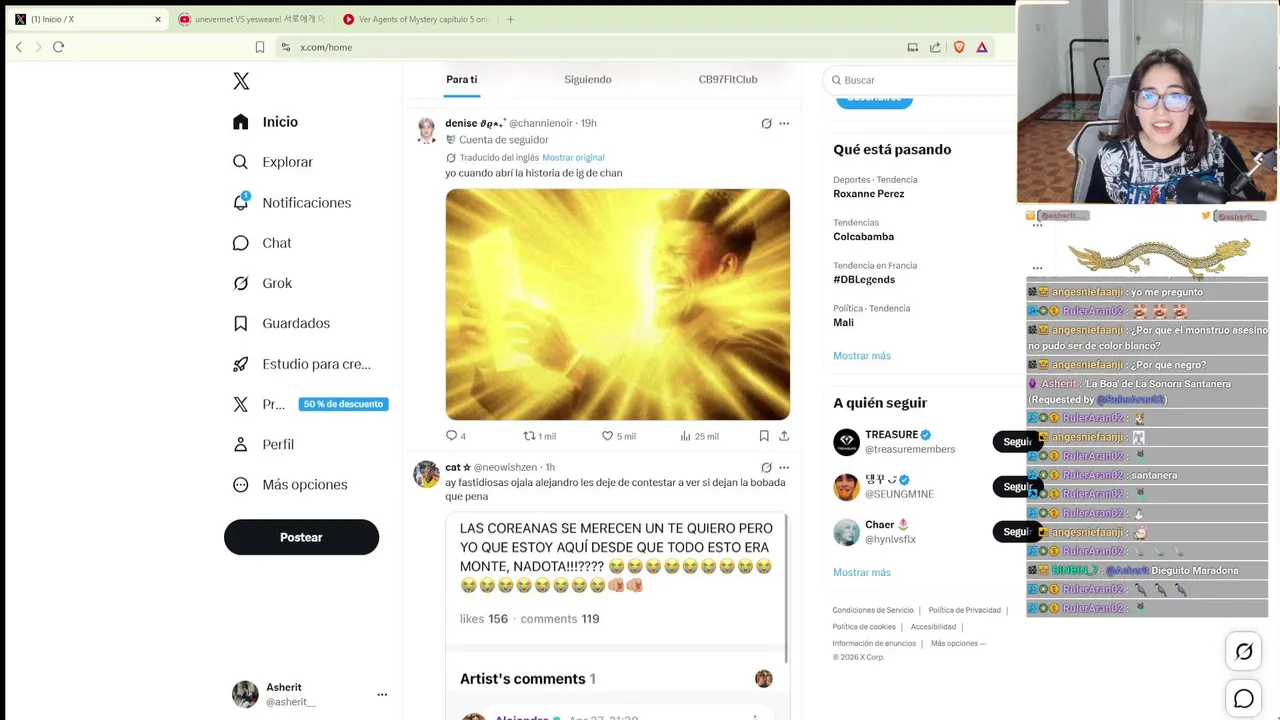Expand Más opciones footer menu
The image size is (1280, 720).
coord(958,643)
